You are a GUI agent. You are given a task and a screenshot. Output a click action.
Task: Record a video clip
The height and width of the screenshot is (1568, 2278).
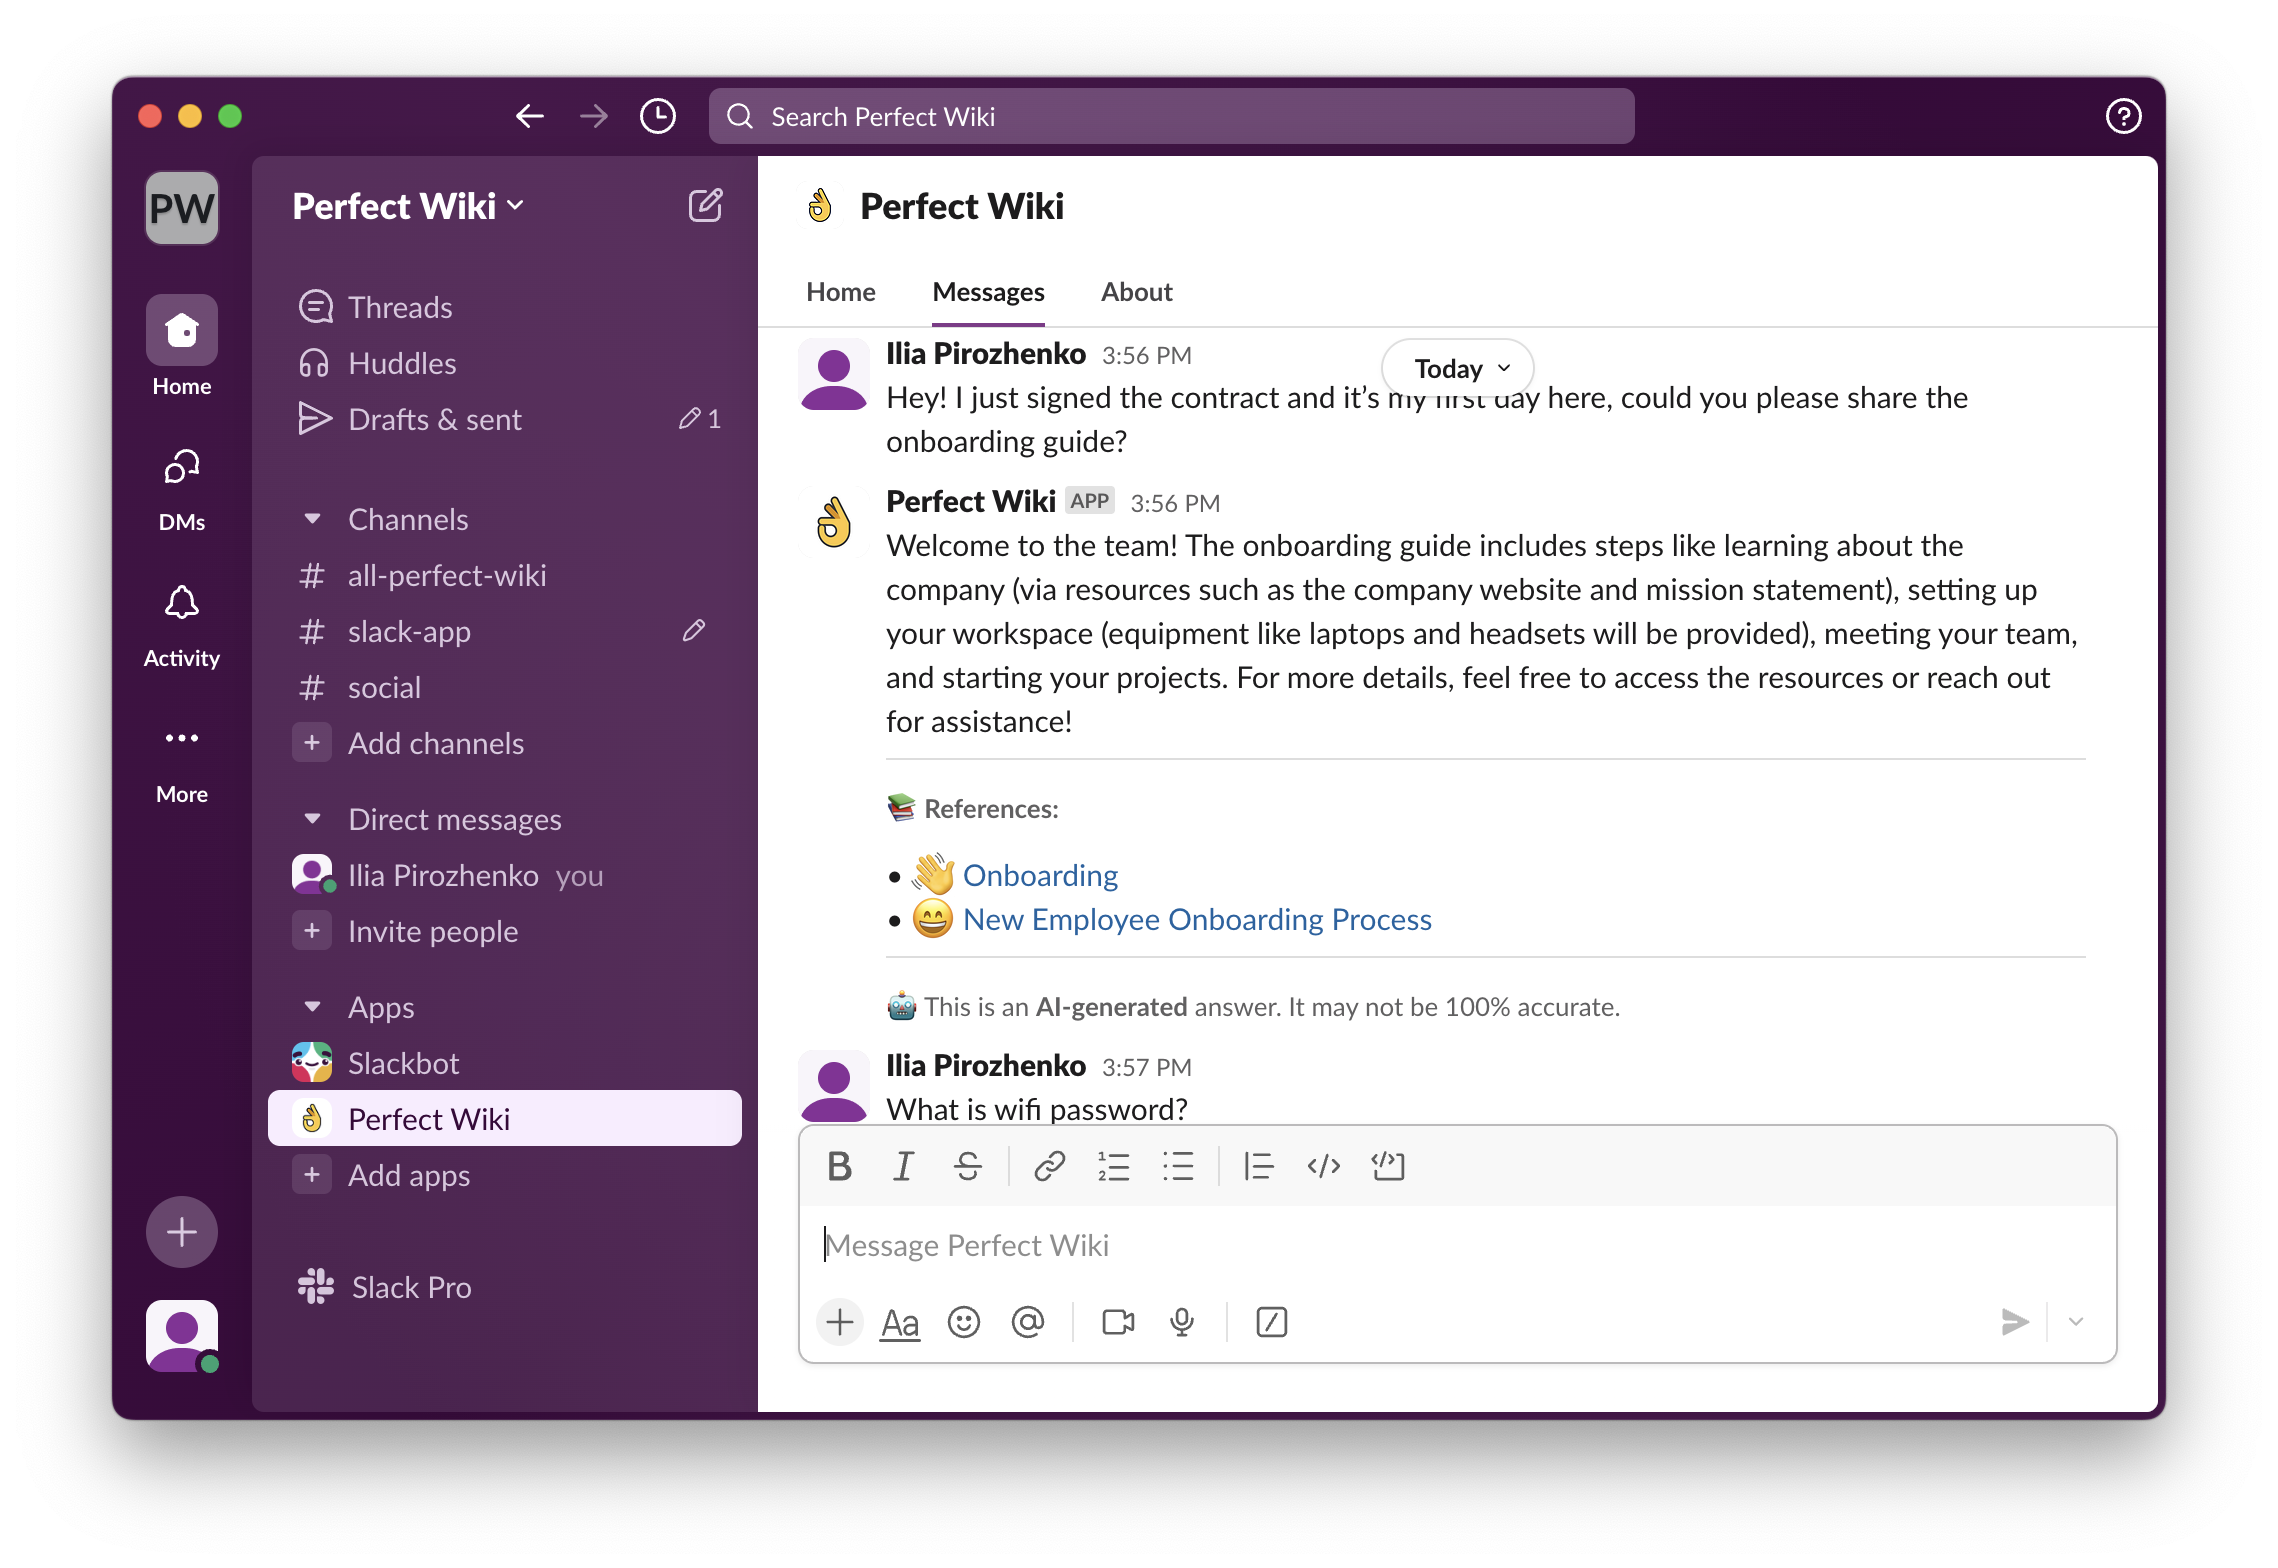pos(1117,1321)
